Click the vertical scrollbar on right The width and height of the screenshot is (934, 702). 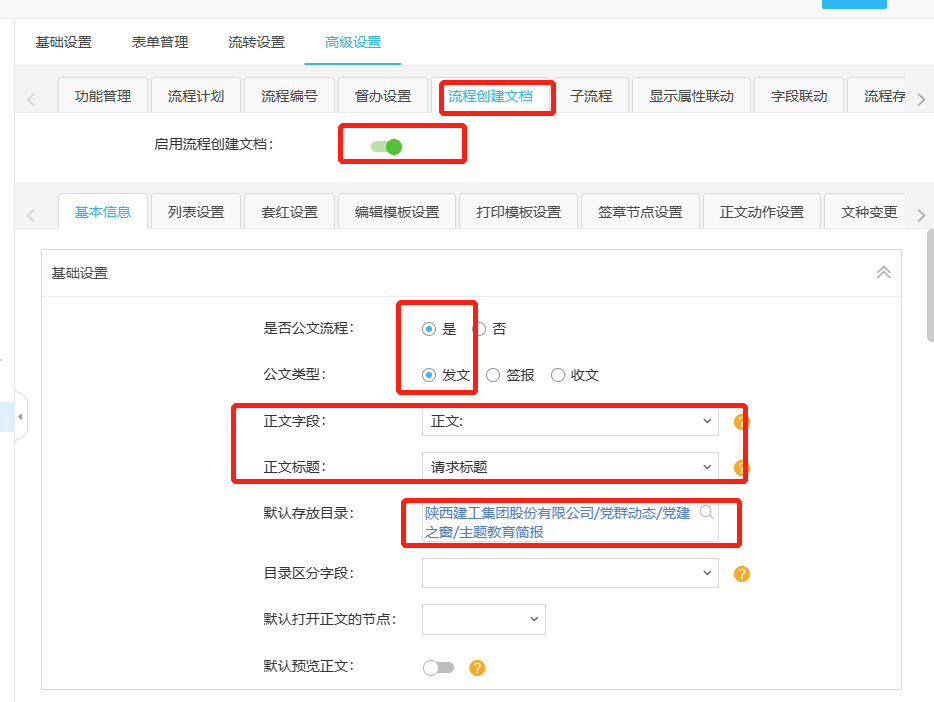pyautogui.click(x=929, y=290)
